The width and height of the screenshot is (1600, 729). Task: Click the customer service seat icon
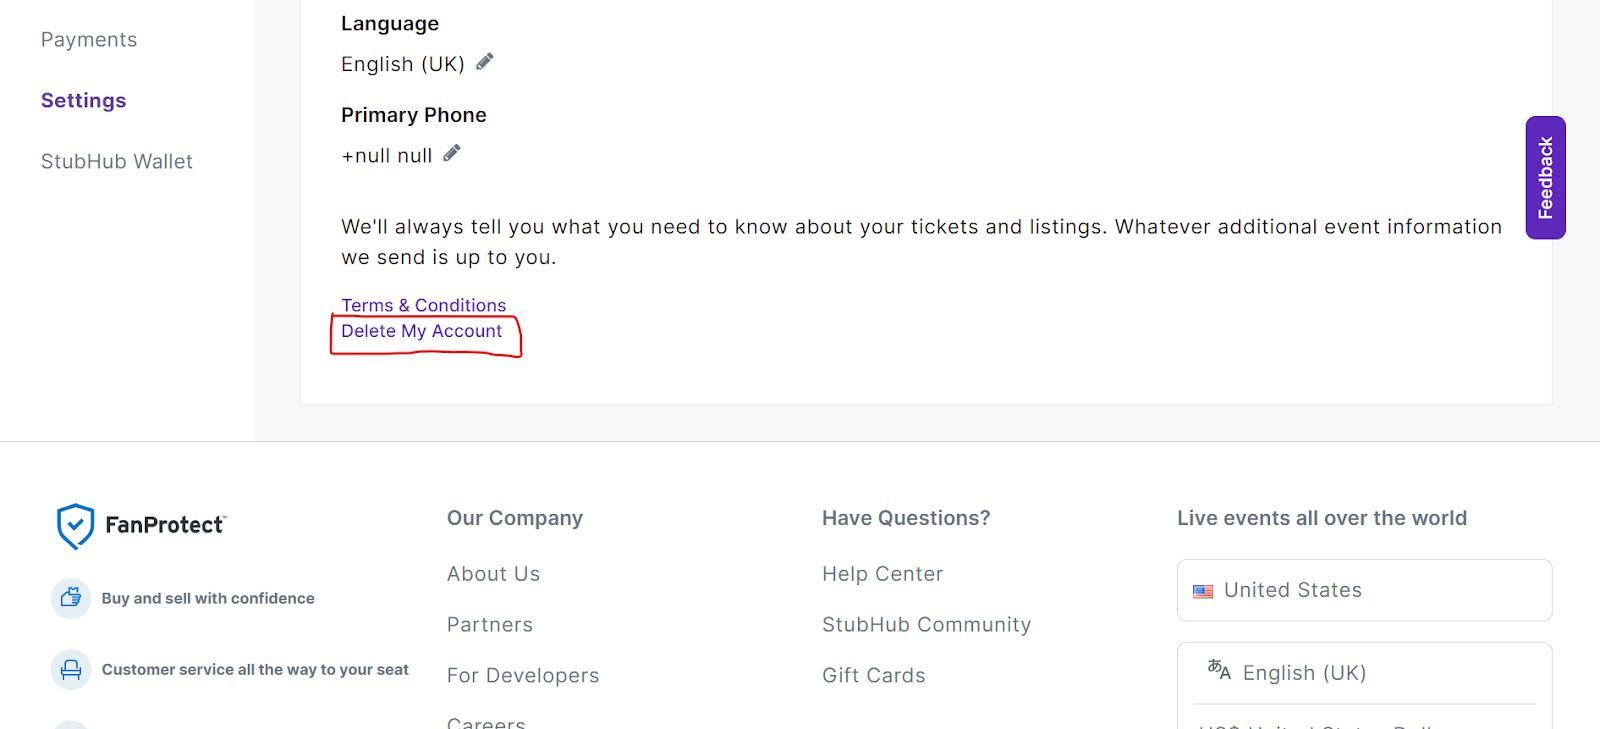(x=71, y=669)
